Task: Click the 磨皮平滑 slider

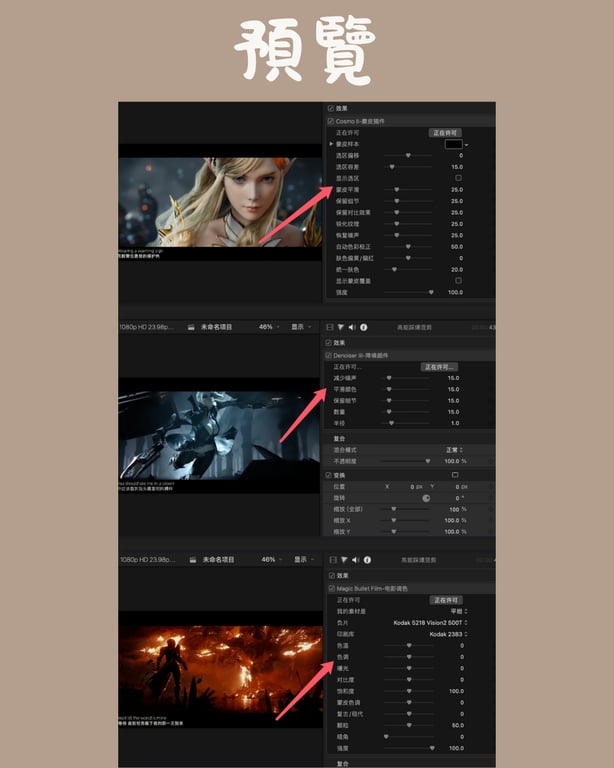Action: (408, 190)
